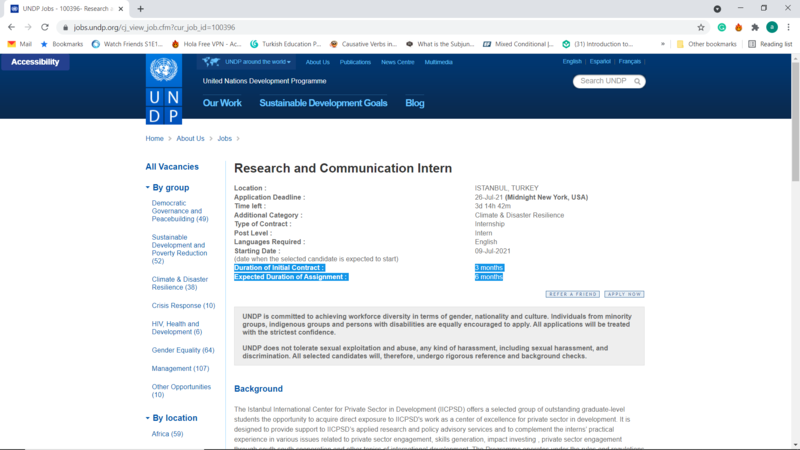Close the UNDP Jobs tab
This screenshot has height=450, width=800.
pos(121,9)
